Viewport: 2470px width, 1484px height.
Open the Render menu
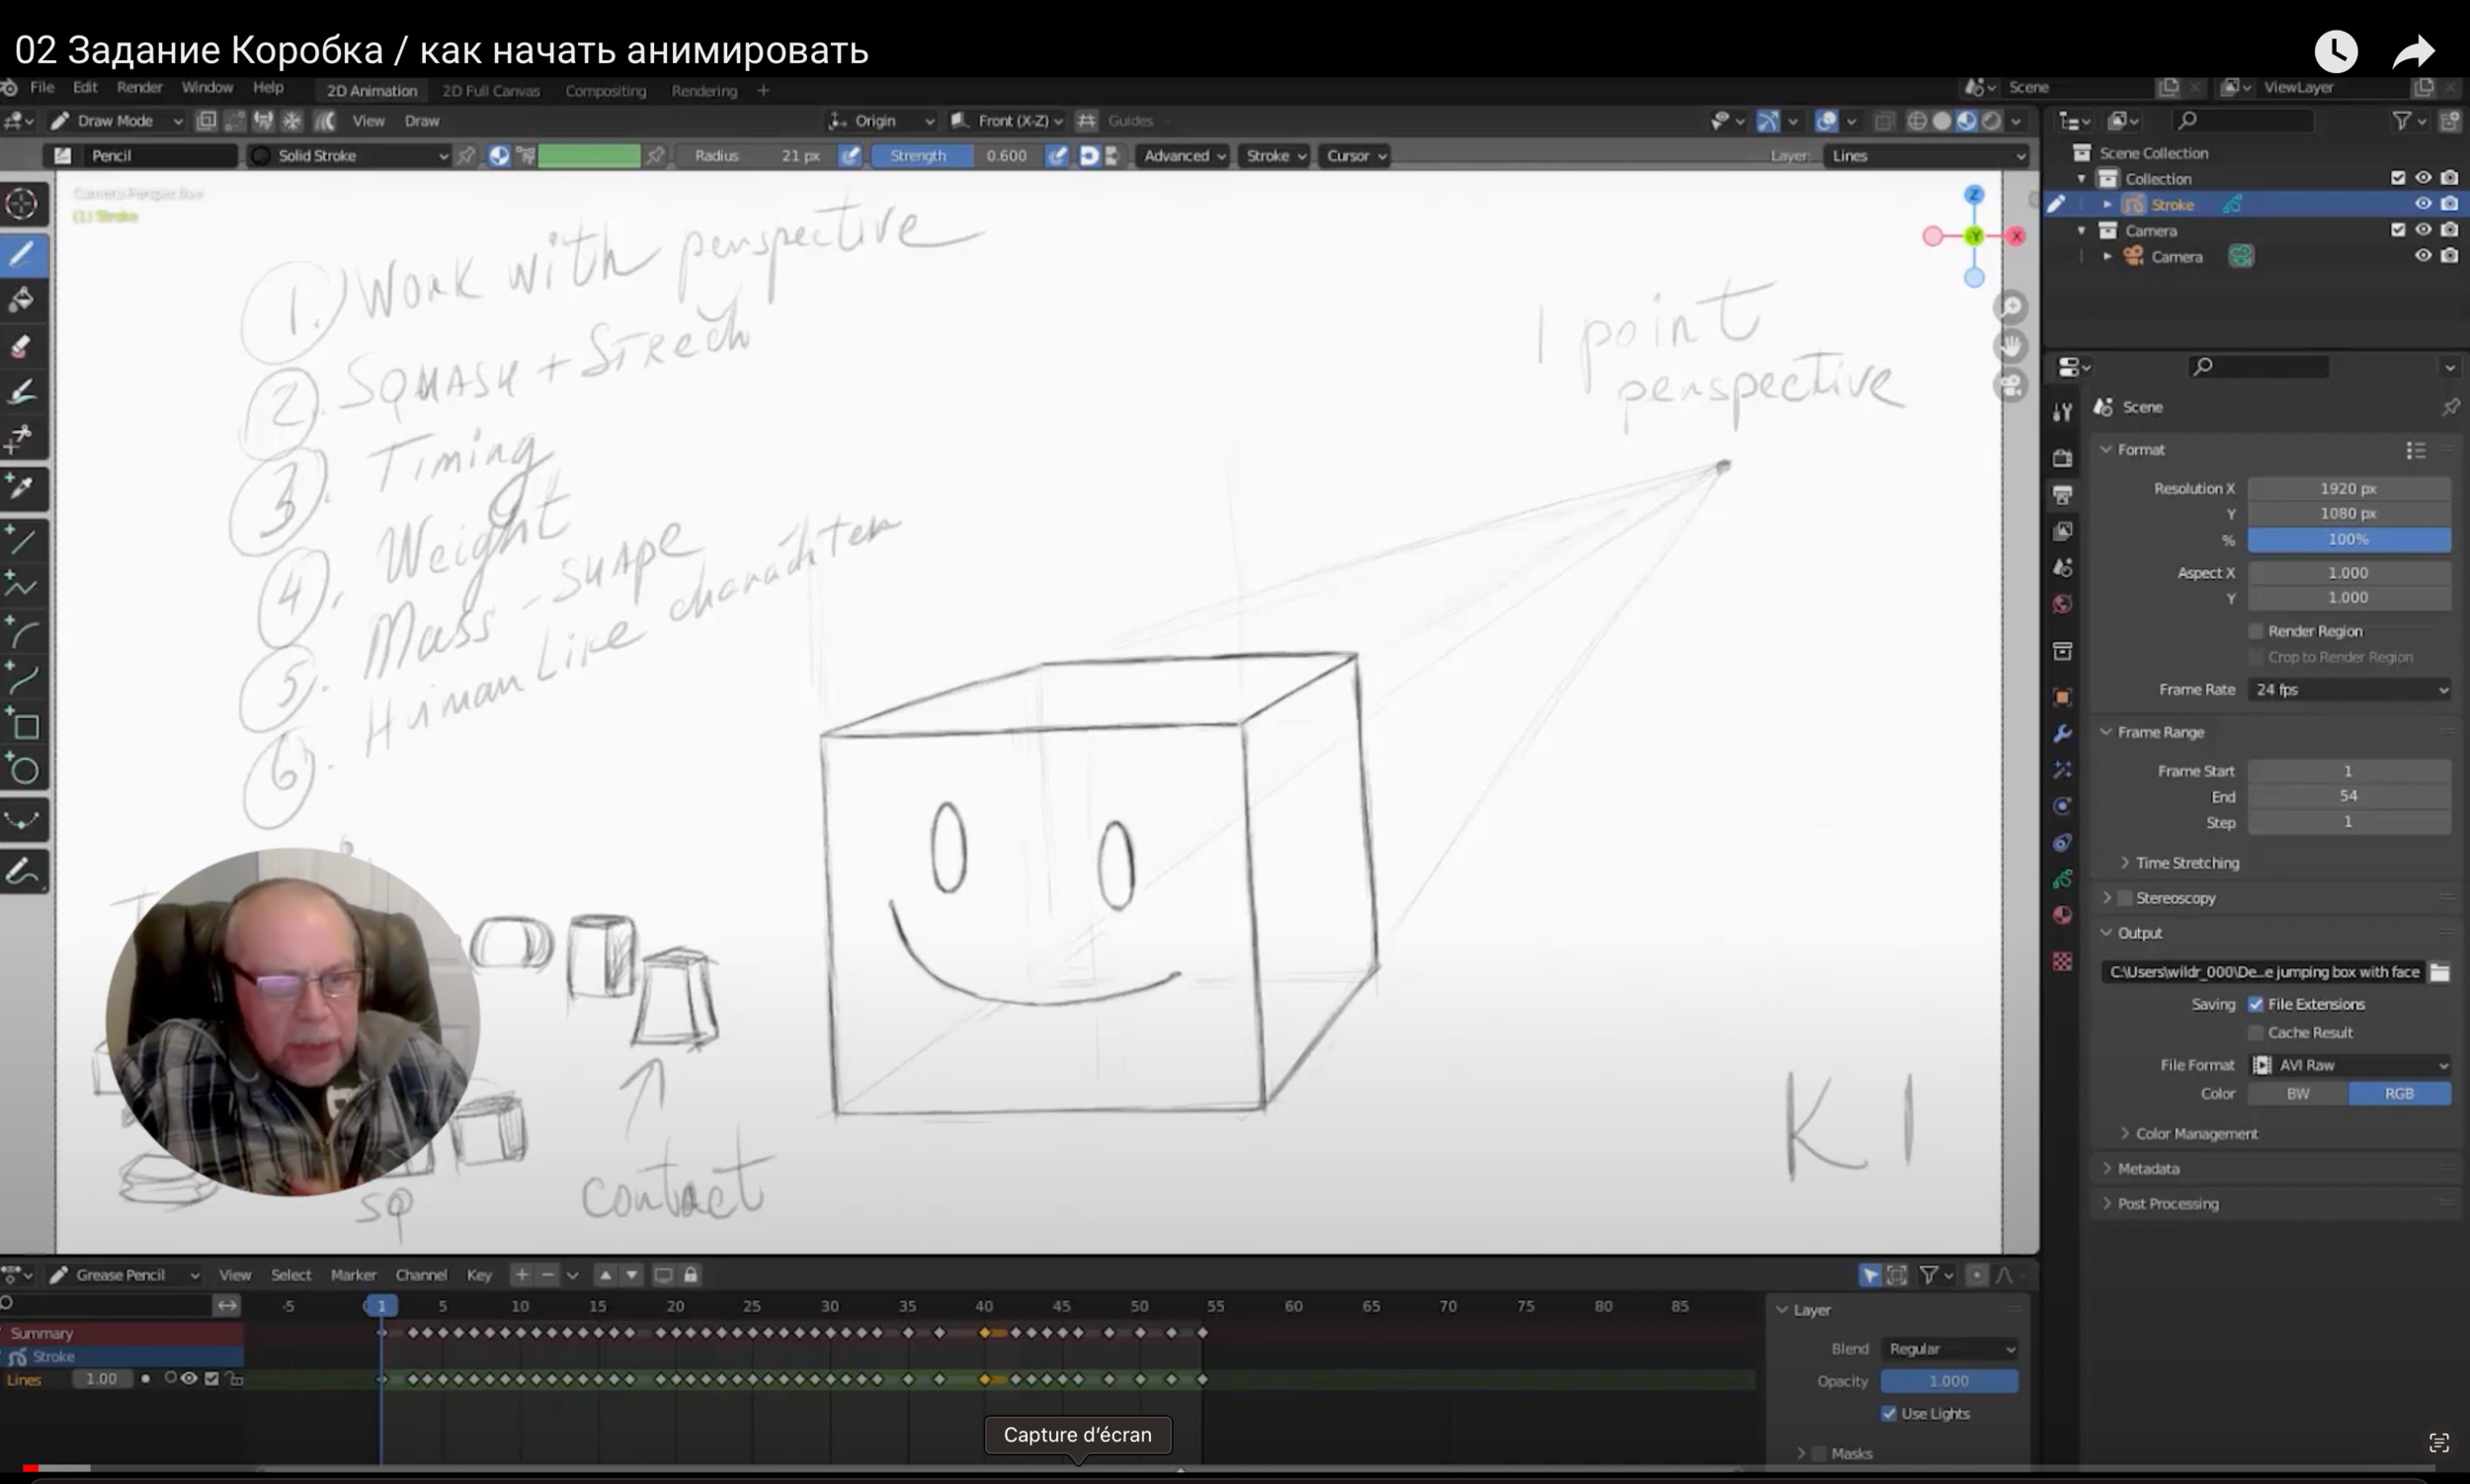pyautogui.click(x=139, y=87)
